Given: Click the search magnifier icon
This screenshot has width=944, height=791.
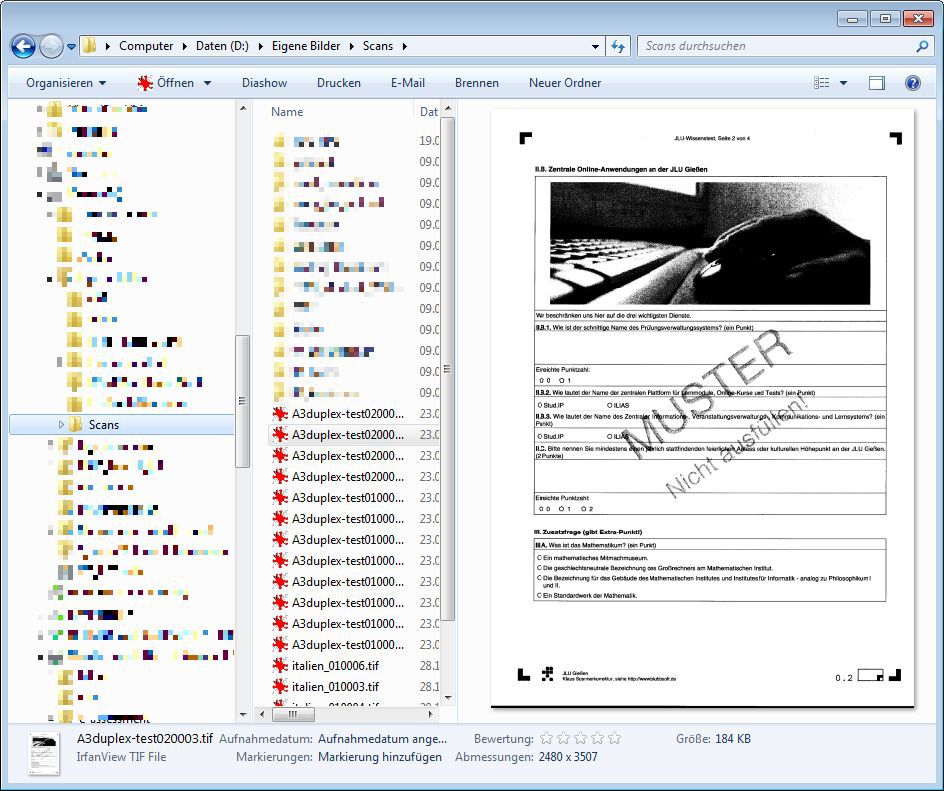Looking at the screenshot, I should (x=922, y=46).
